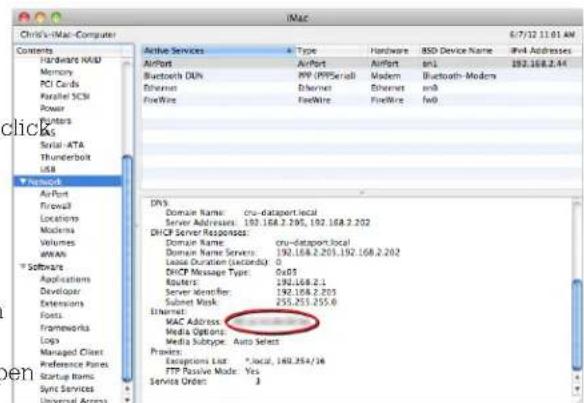Click the Chris's iMac Computer title text
This screenshot has height=403, width=584.
[x=68, y=35]
